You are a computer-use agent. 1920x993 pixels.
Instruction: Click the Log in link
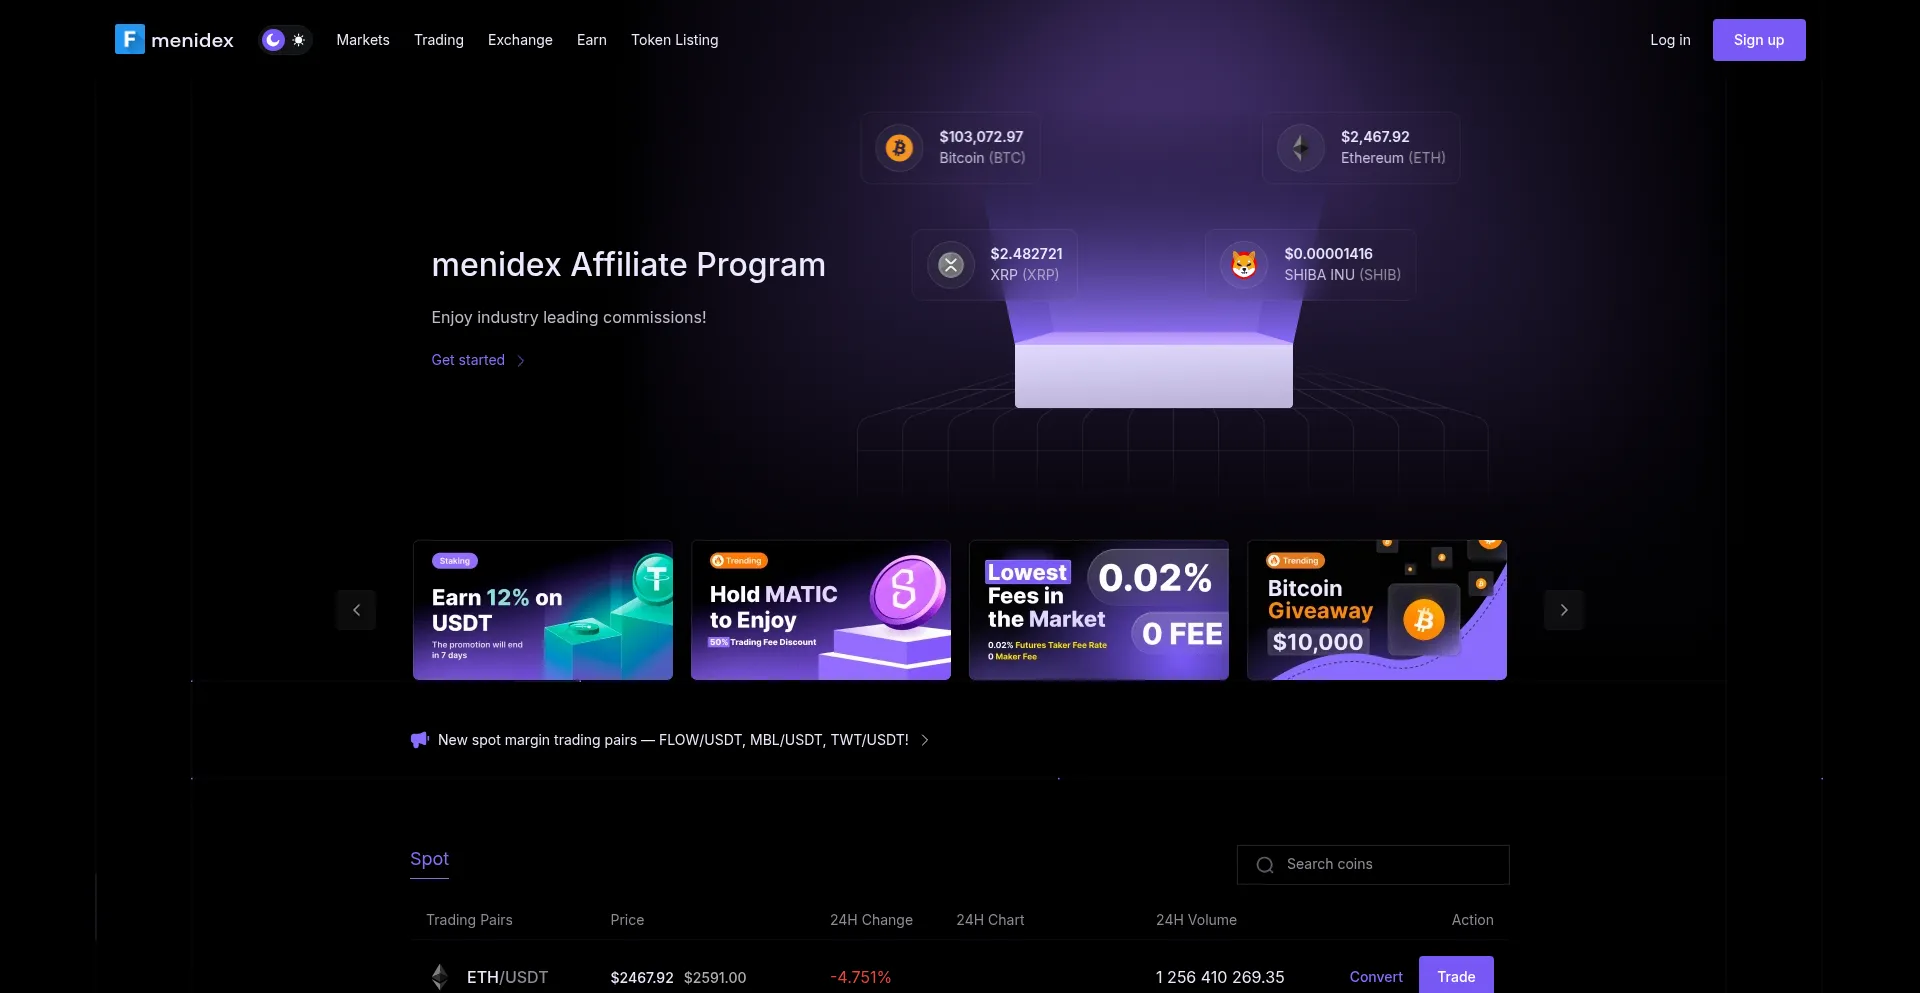tap(1670, 40)
